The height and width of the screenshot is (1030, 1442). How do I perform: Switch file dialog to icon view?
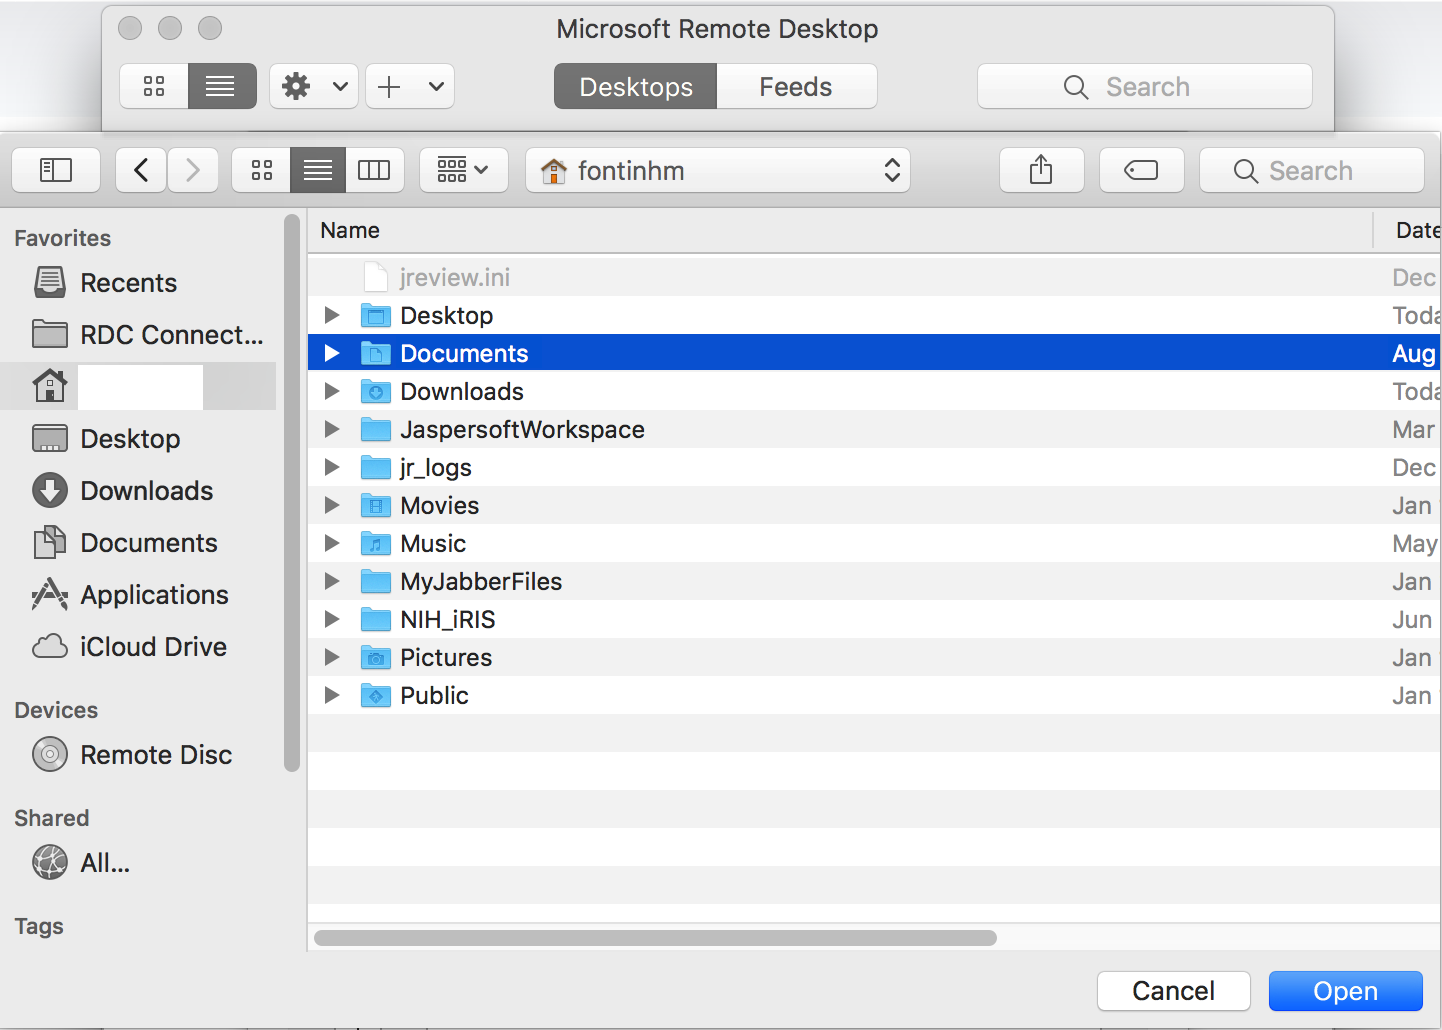262,170
